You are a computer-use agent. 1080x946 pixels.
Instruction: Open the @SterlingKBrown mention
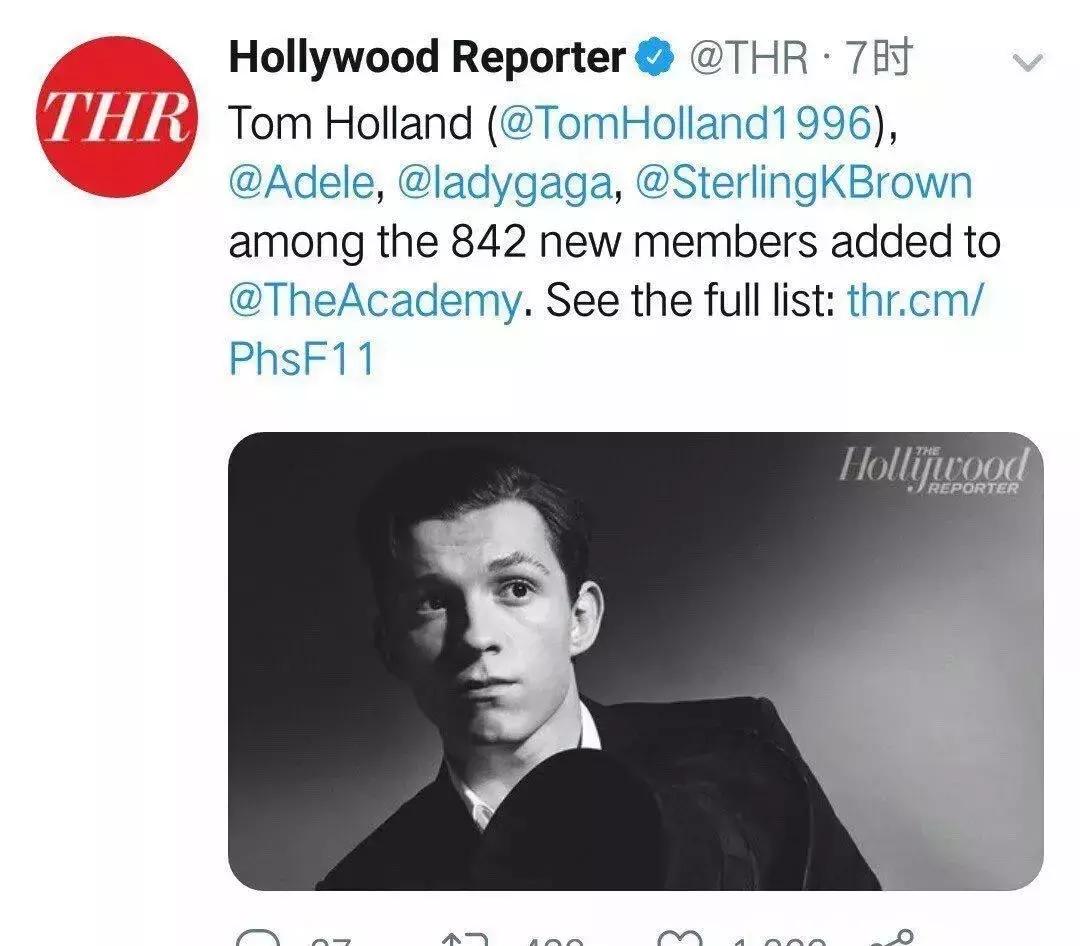(804, 183)
